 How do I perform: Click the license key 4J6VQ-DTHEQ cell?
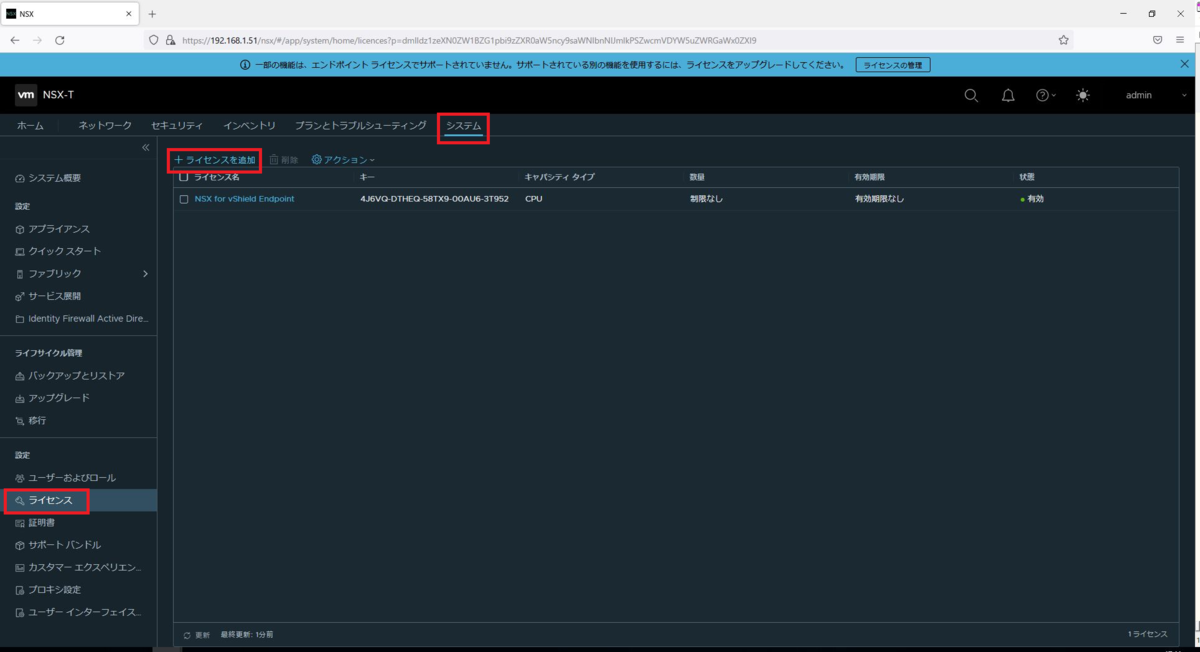pos(434,199)
